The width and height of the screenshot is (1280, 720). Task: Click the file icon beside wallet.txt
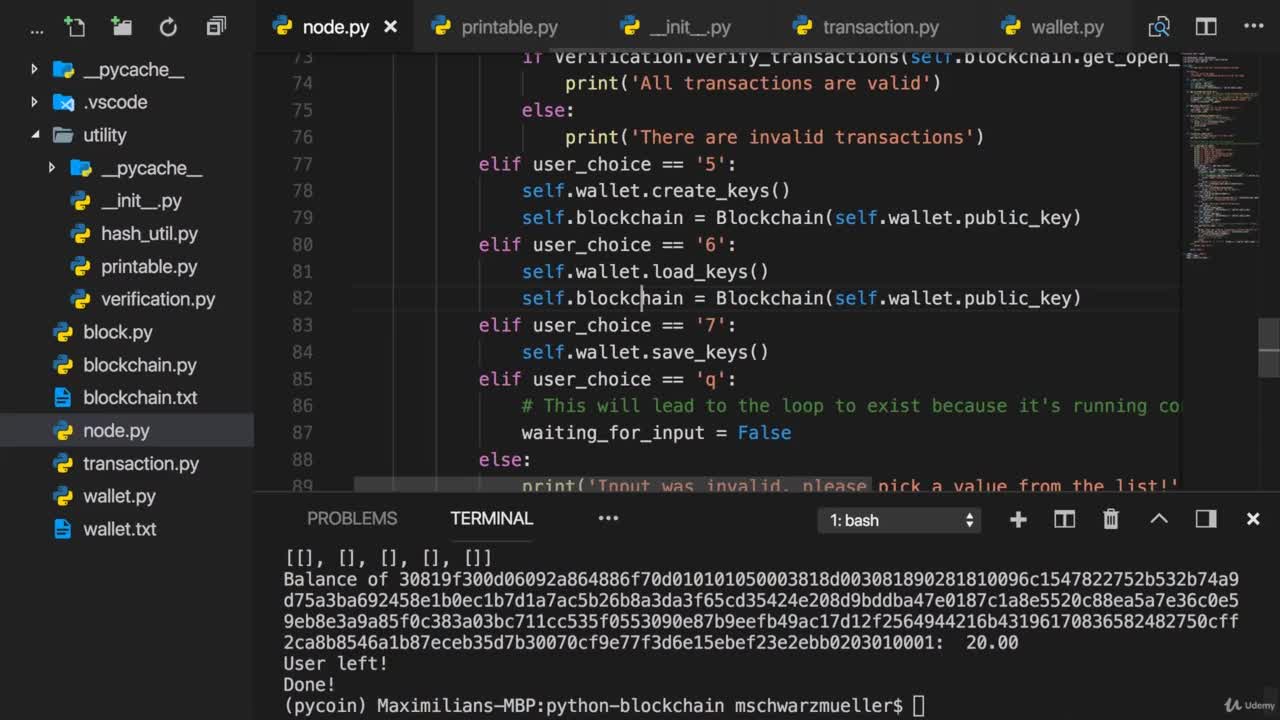63,529
